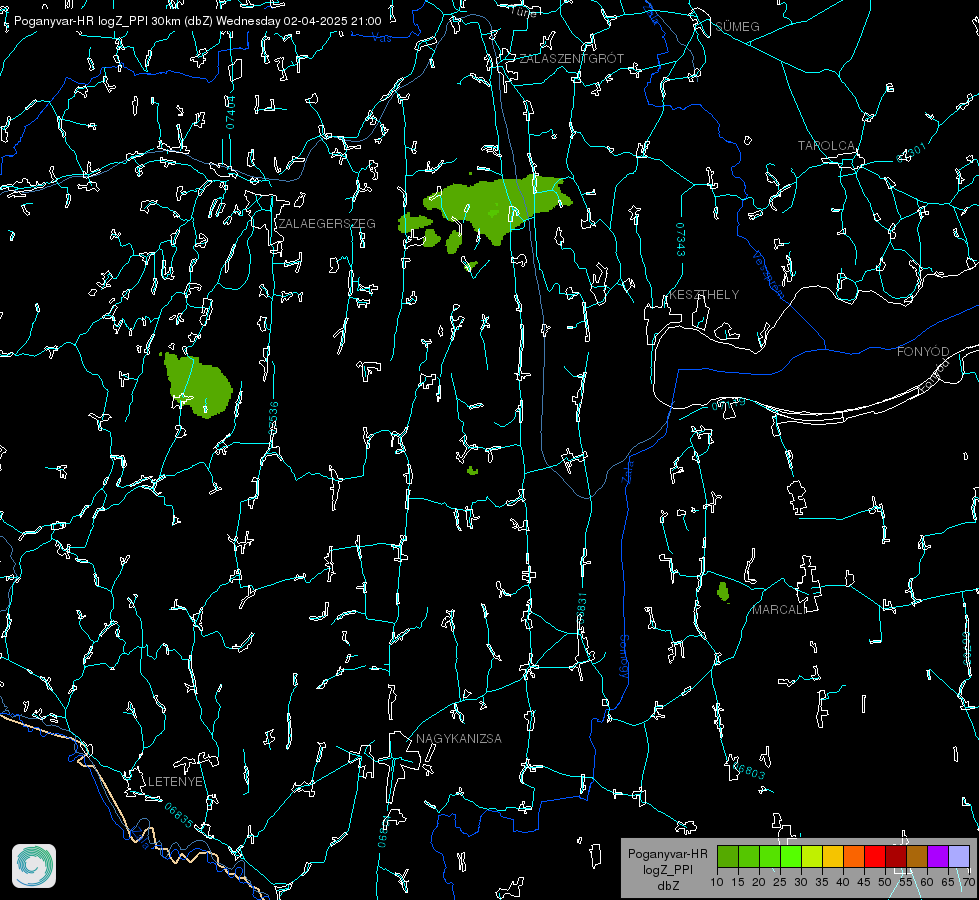Click the 'logZ_PPI' legend label
The width and height of the screenshot is (979, 900).
668,869
